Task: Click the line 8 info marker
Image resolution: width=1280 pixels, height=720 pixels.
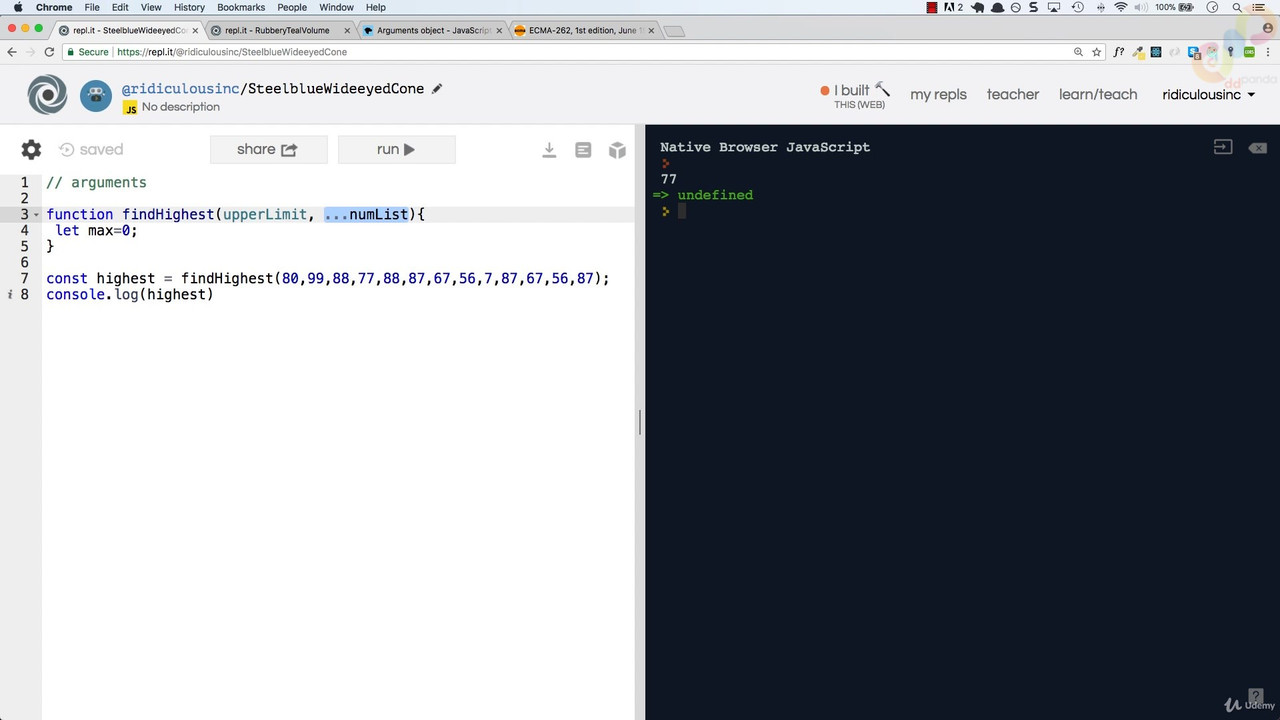Action: pyautogui.click(x=10, y=294)
